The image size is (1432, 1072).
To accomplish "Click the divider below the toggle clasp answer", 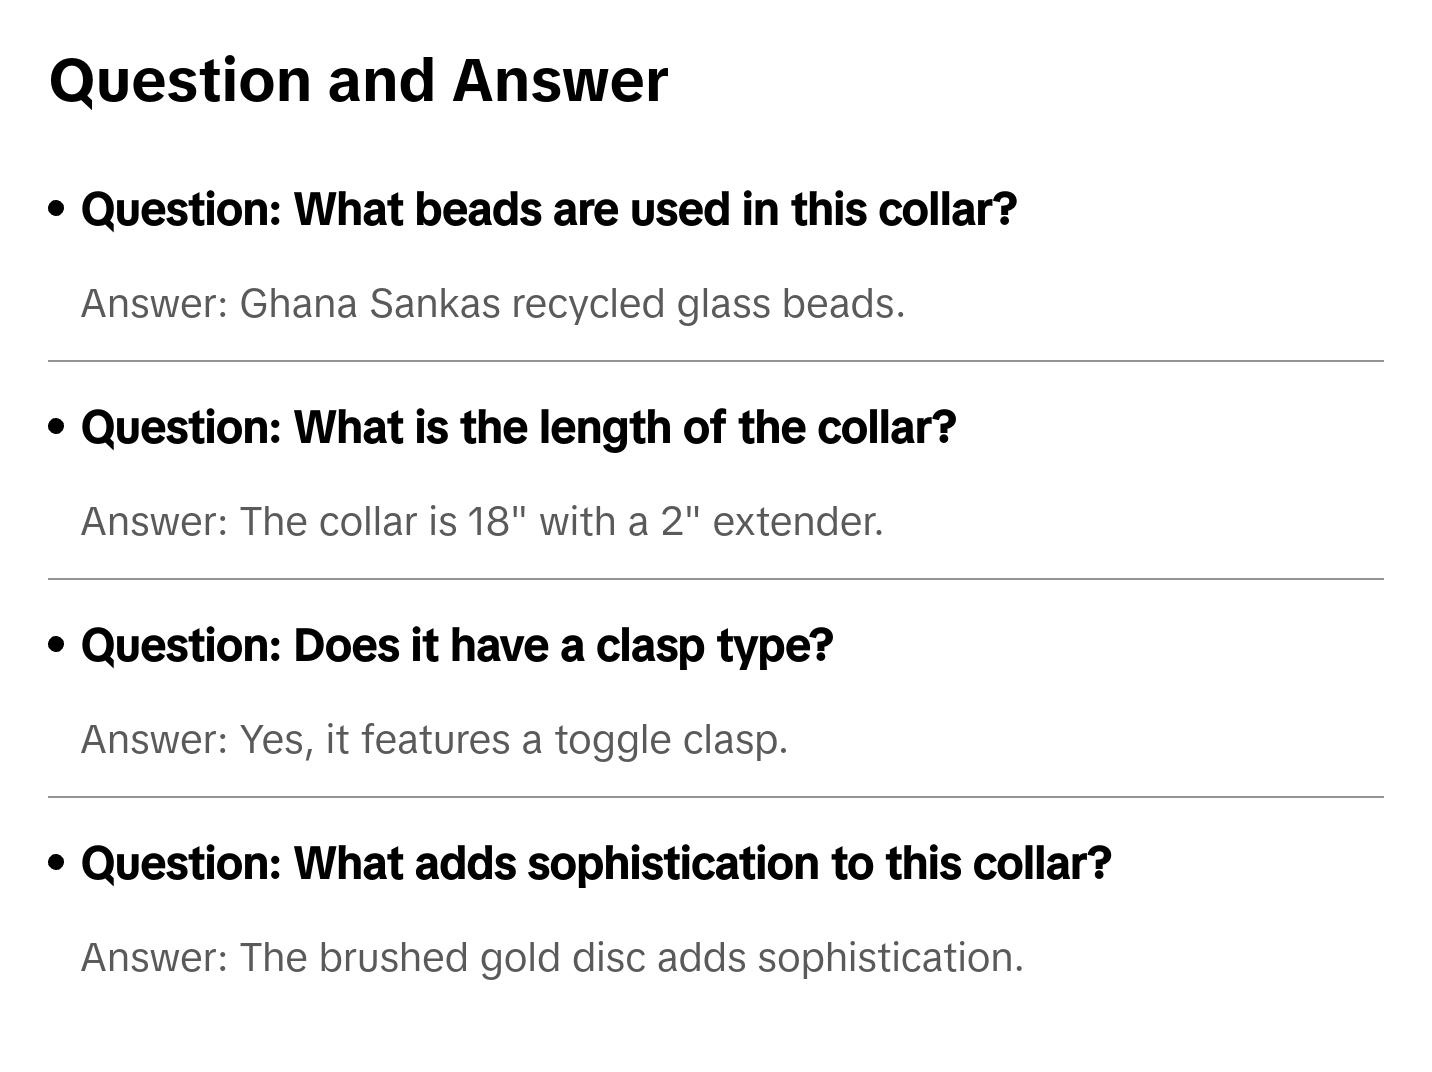I will [715, 797].
